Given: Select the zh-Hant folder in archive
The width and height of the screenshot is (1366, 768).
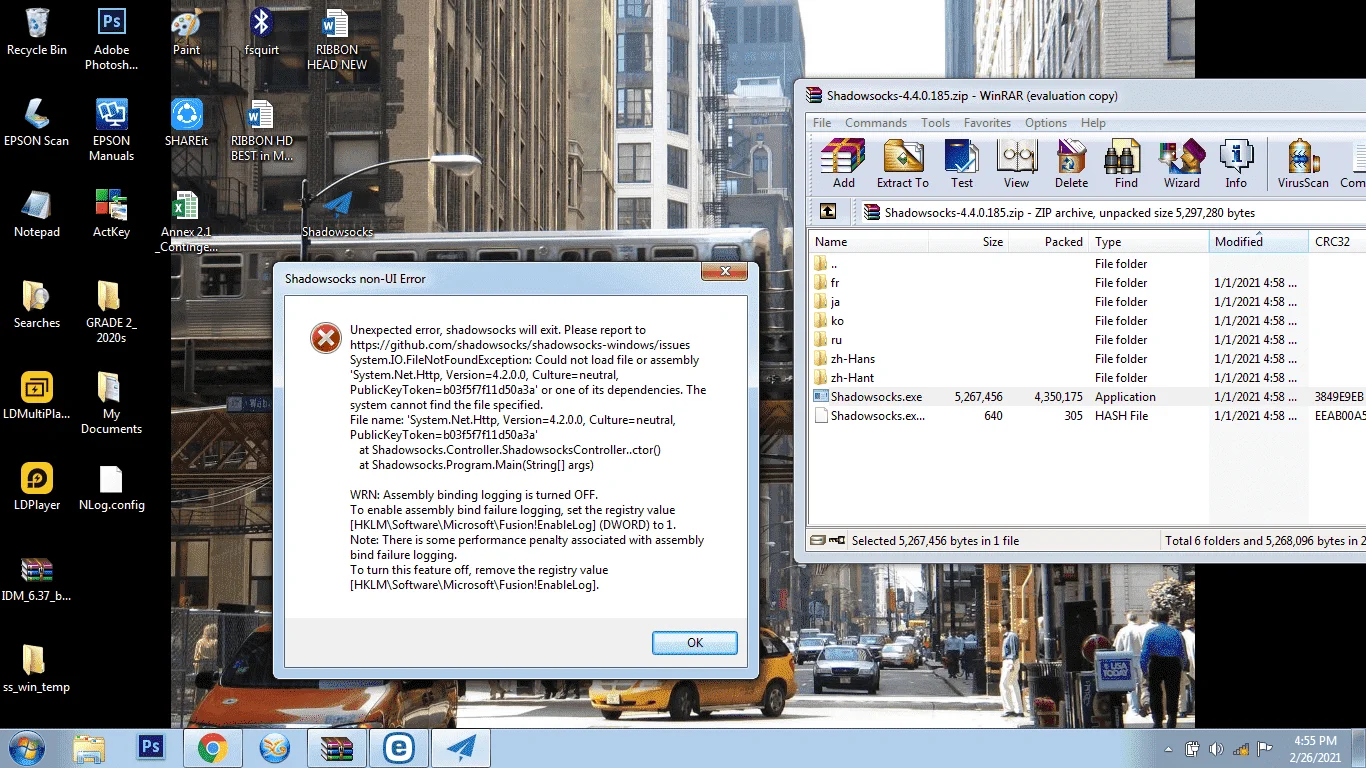Looking at the screenshot, I should click(x=1087, y=378).
